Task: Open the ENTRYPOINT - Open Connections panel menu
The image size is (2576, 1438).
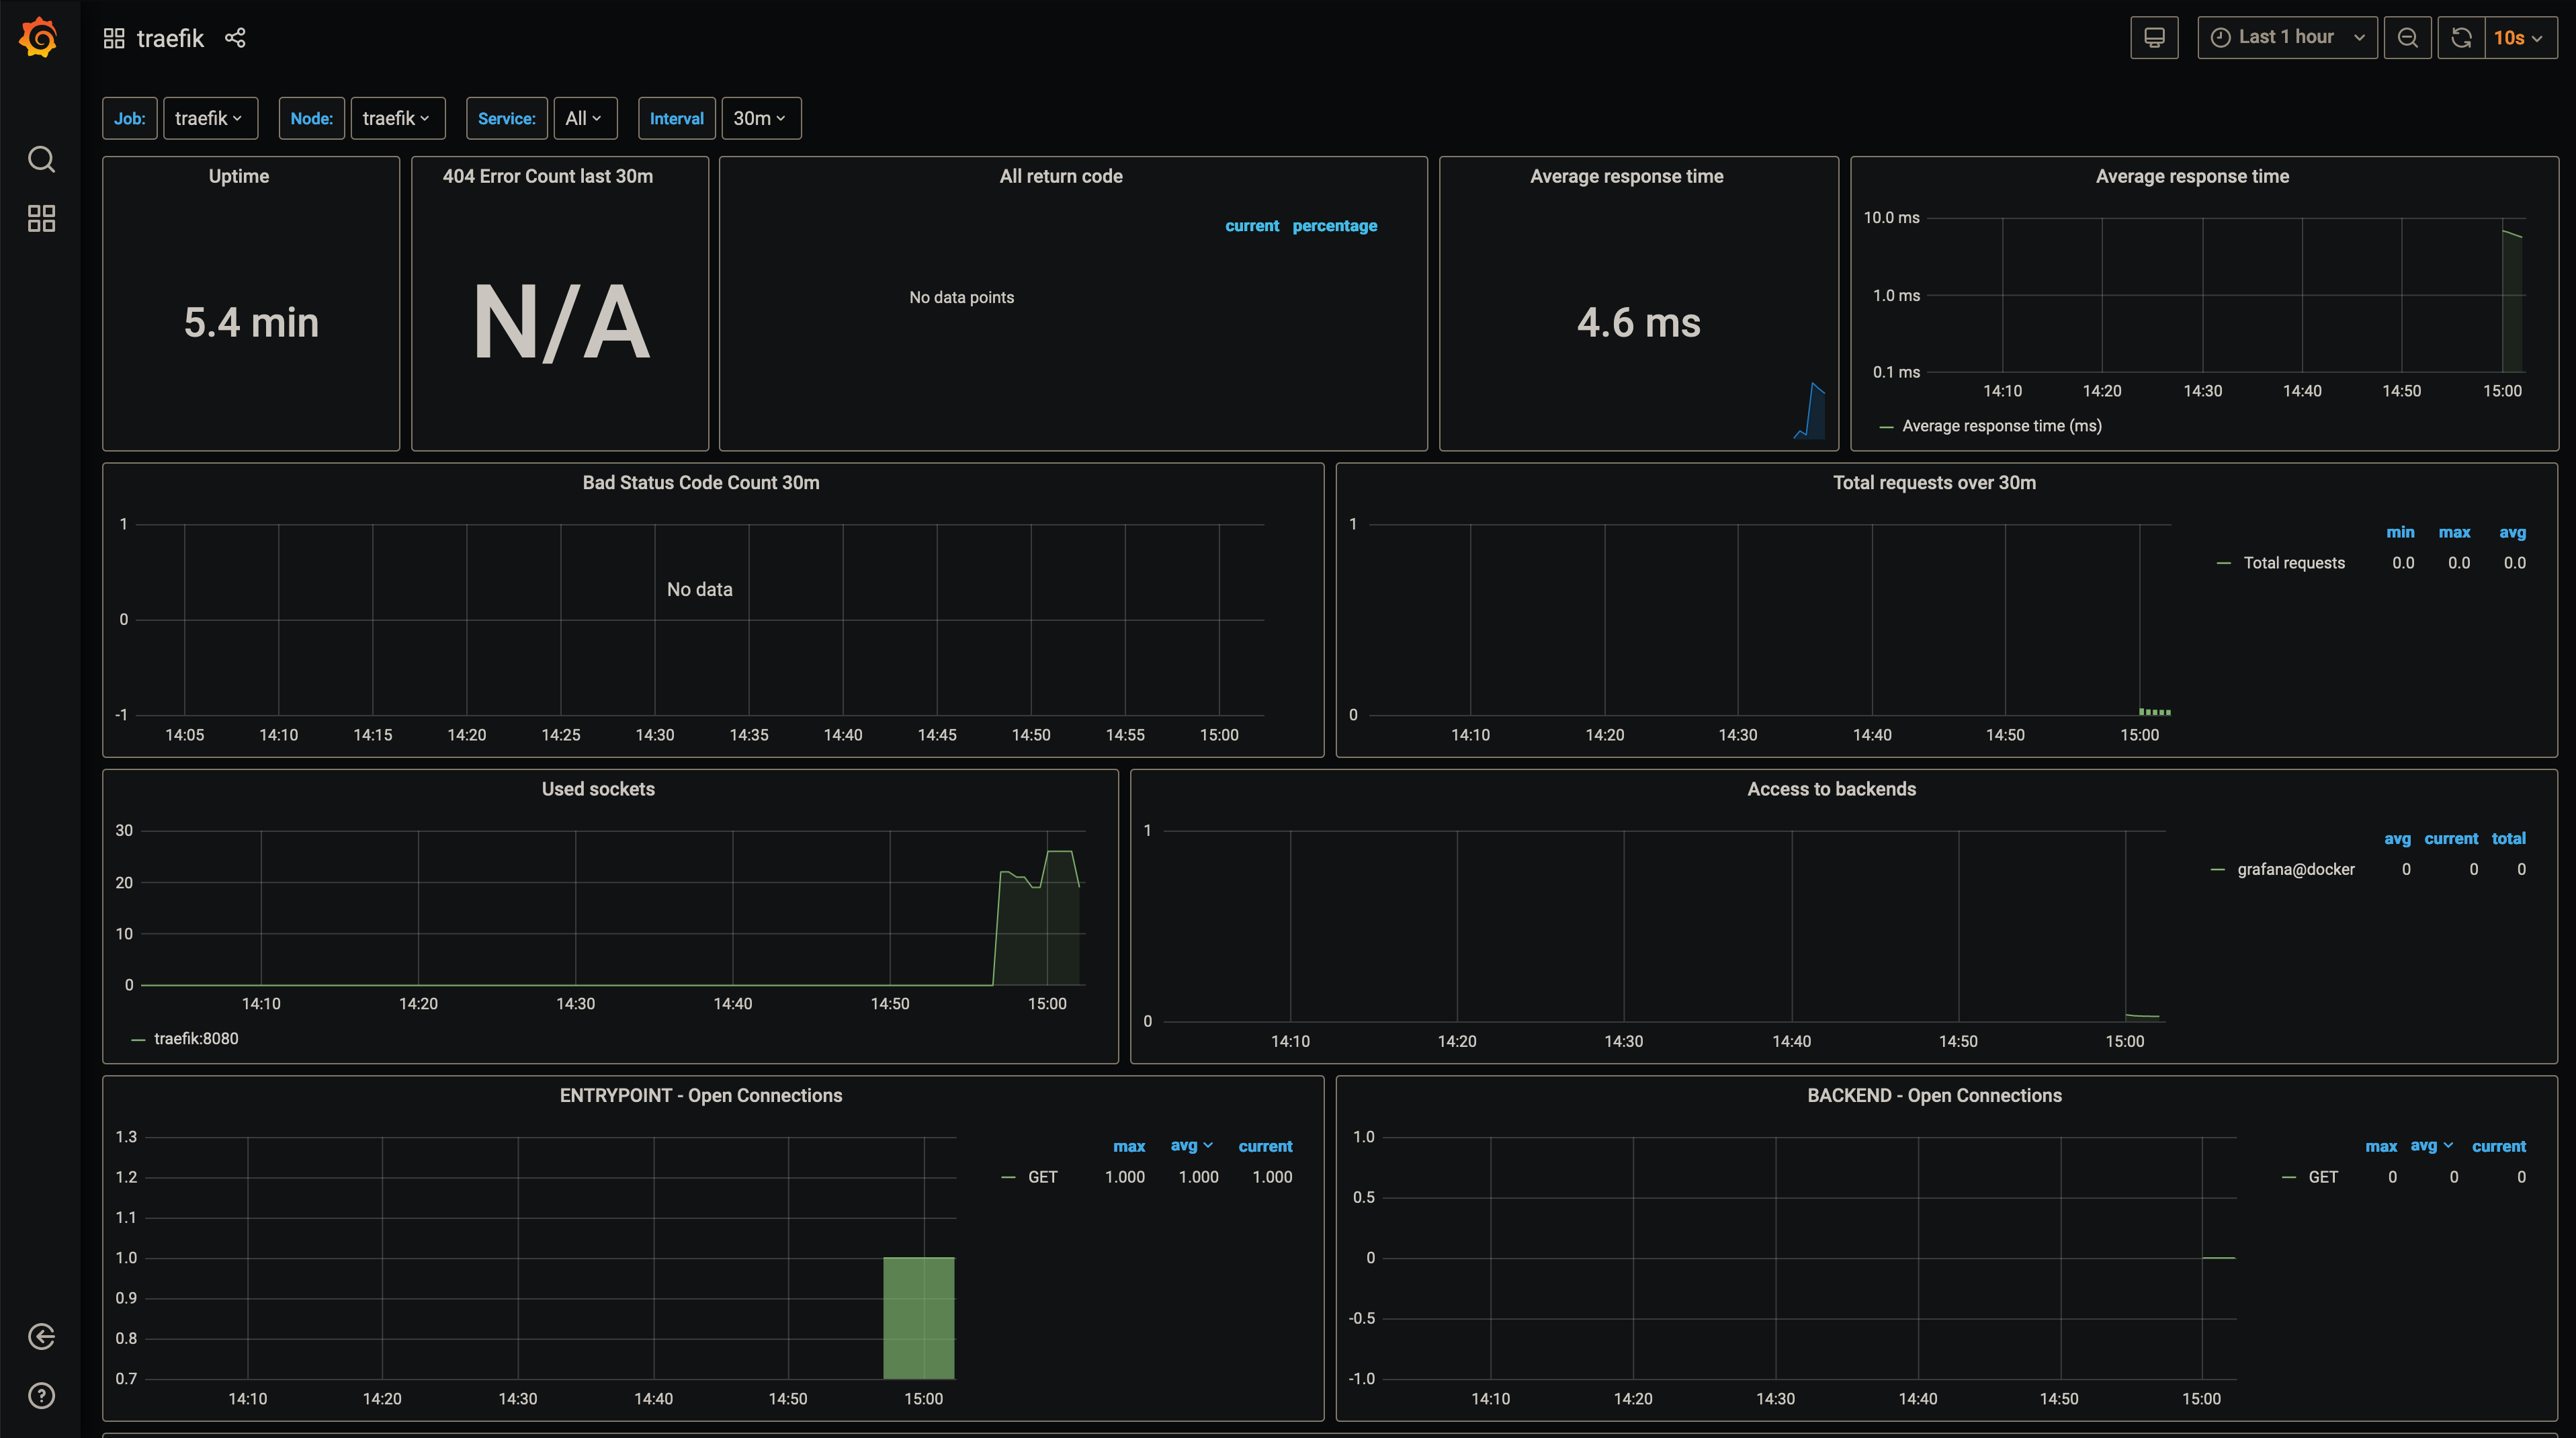Action: pos(701,1095)
